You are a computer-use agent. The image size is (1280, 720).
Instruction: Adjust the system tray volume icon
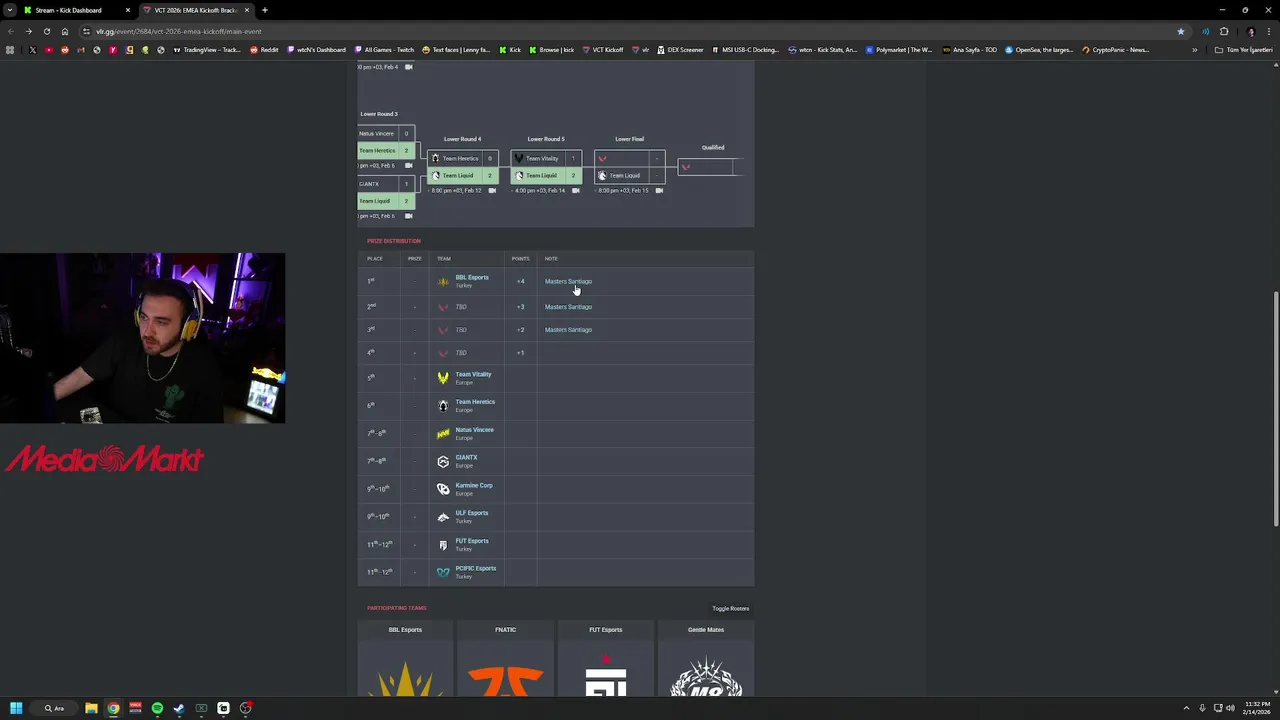pos(1230,708)
